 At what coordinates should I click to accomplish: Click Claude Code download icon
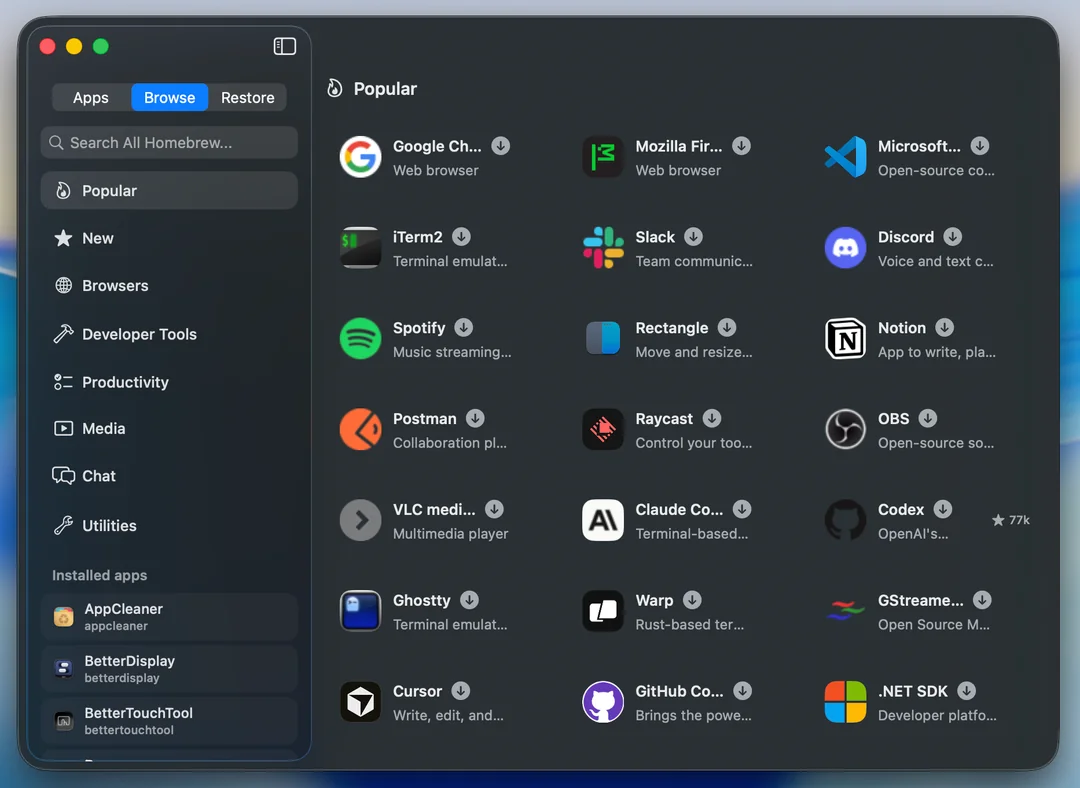tap(742, 510)
